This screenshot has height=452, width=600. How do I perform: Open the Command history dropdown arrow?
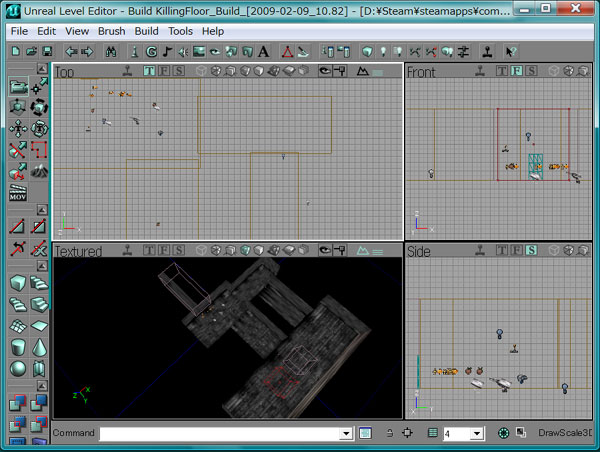[346, 434]
